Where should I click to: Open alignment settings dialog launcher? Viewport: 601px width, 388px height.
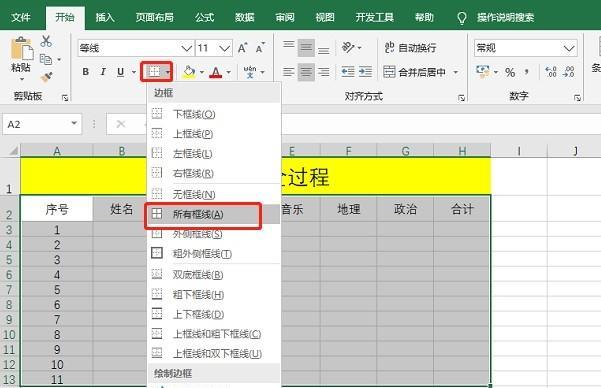coord(461,98)
